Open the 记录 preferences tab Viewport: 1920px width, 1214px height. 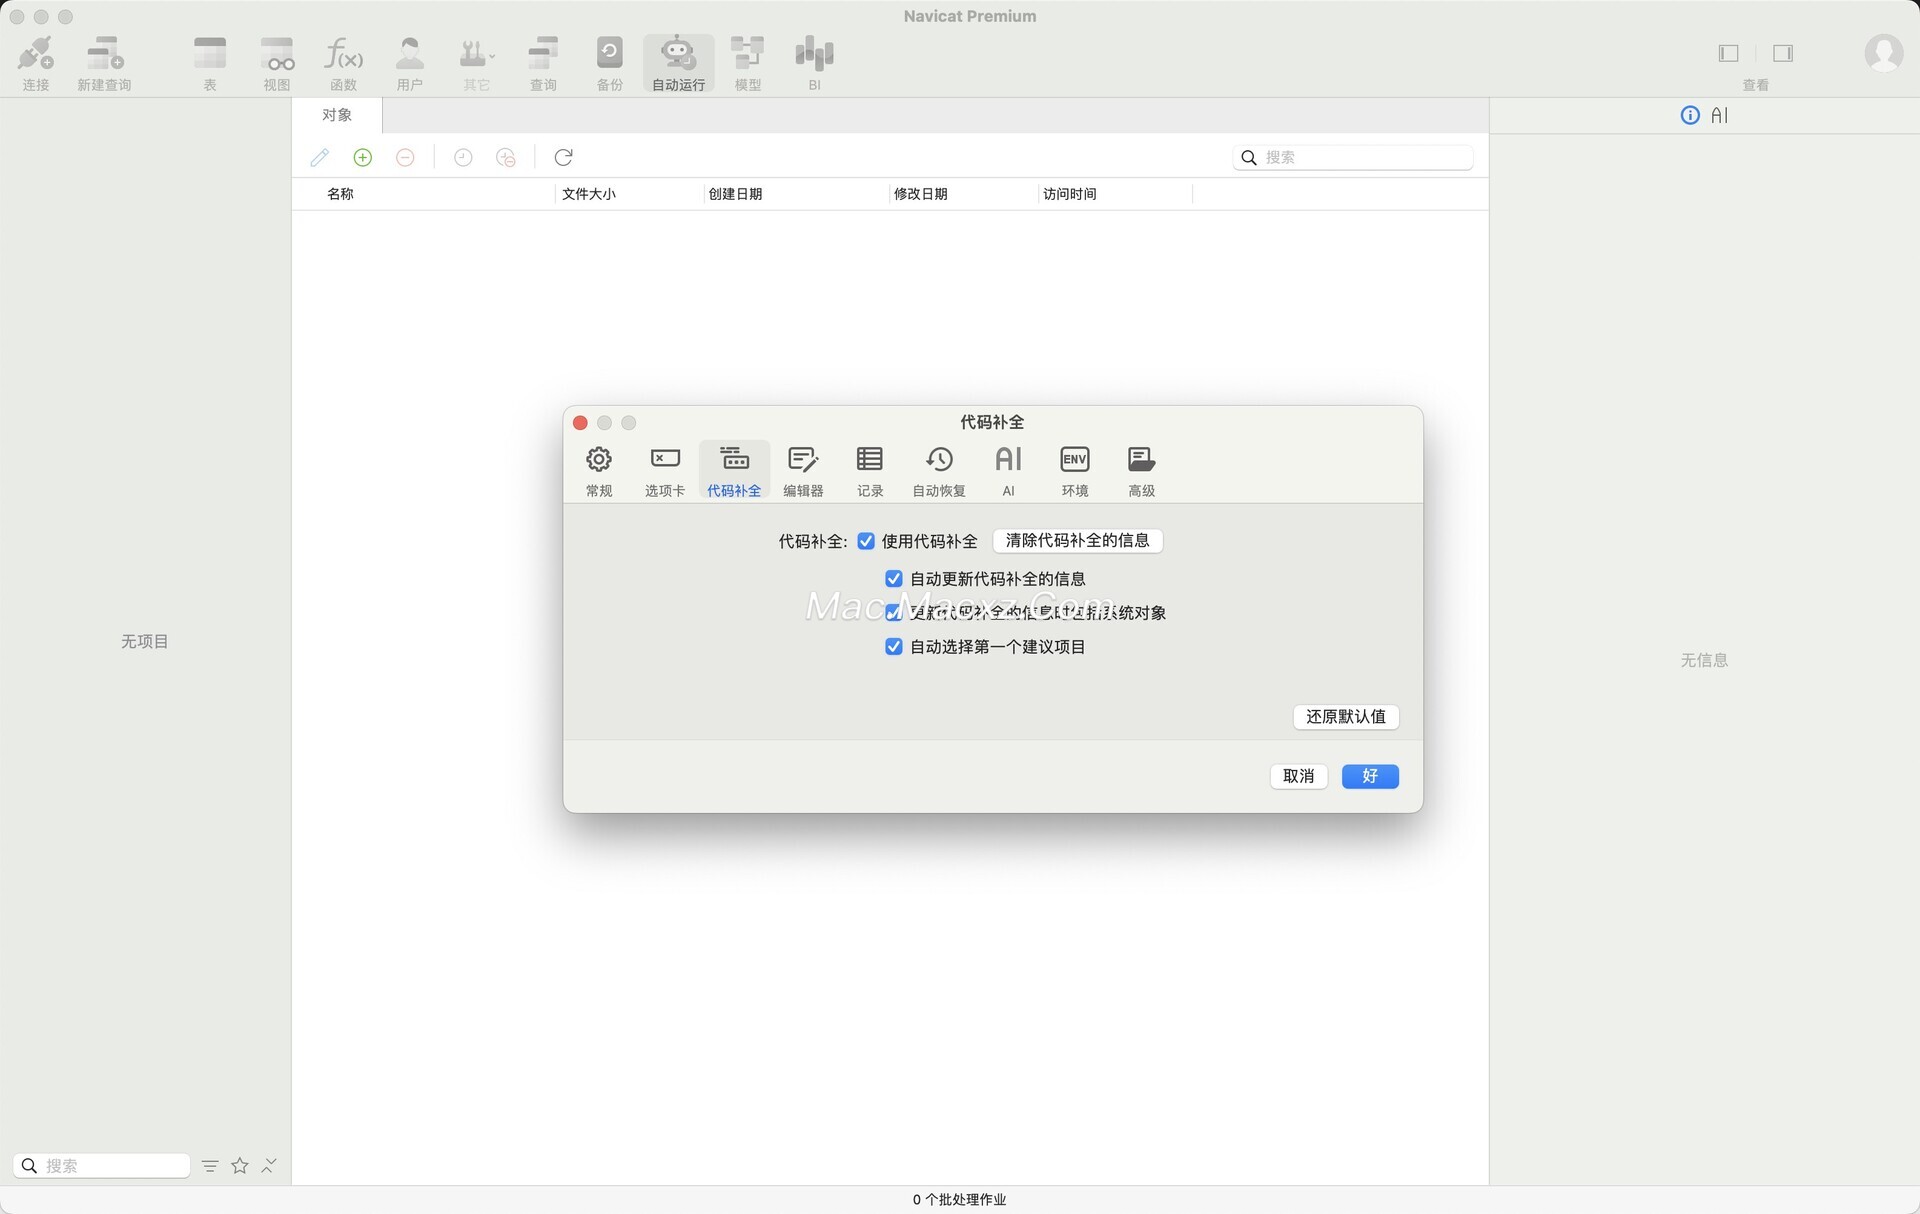[x=870, y=471]
